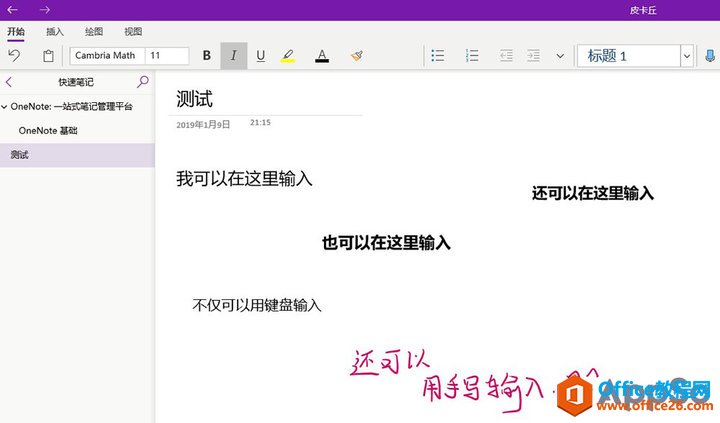Open the OneNote 基础 page
This screenshot has height=423, width=720.
pyautogui.click(x=48, y=130)
